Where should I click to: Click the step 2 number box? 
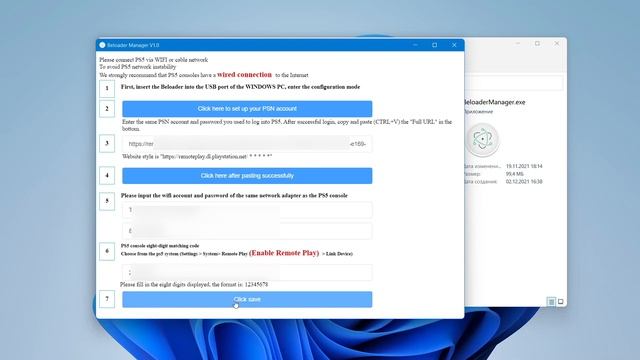(107, 109)
